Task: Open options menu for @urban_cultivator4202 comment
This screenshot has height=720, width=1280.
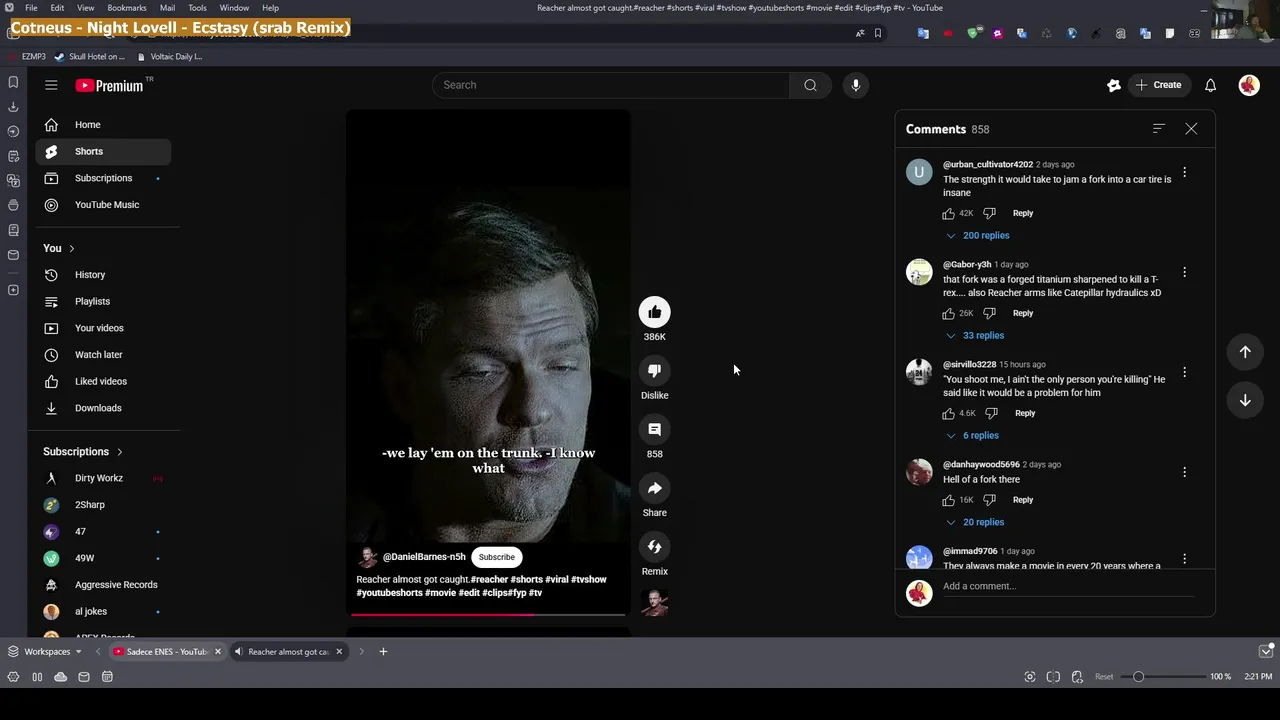Action: click(x=1184, y=172)
